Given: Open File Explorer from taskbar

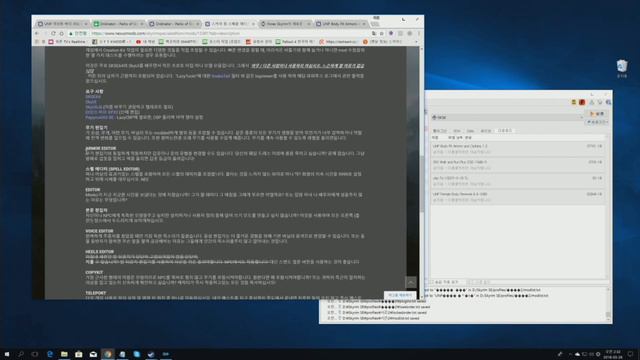Looking at the screenshot, I should (64, 354).
